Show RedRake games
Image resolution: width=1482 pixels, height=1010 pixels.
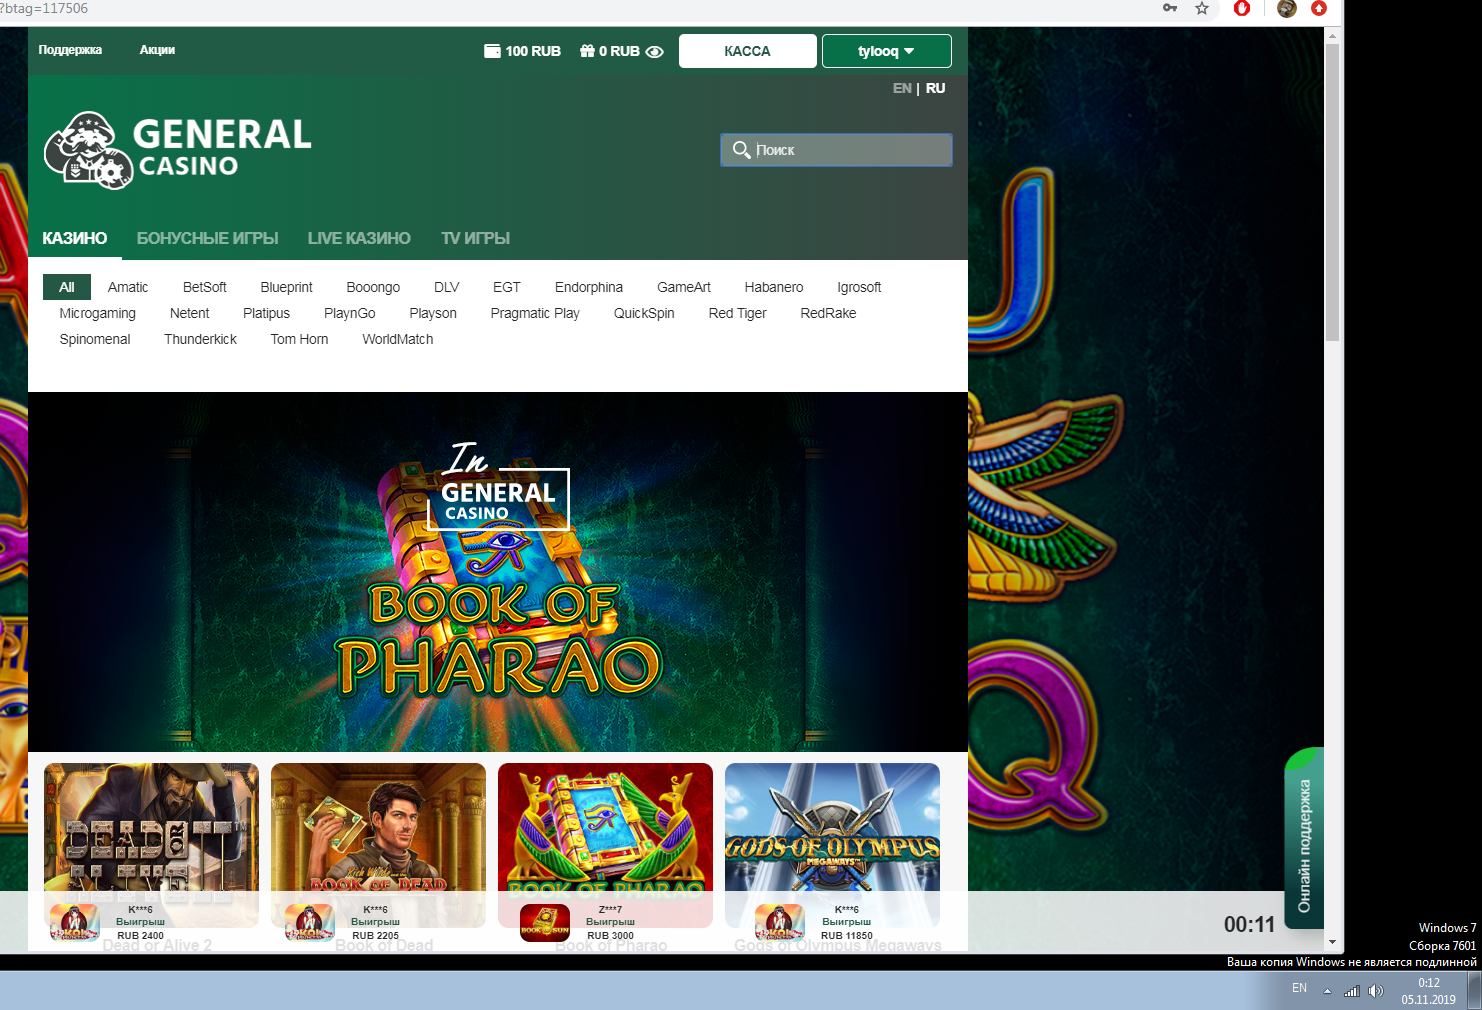(x=828, y=313)
